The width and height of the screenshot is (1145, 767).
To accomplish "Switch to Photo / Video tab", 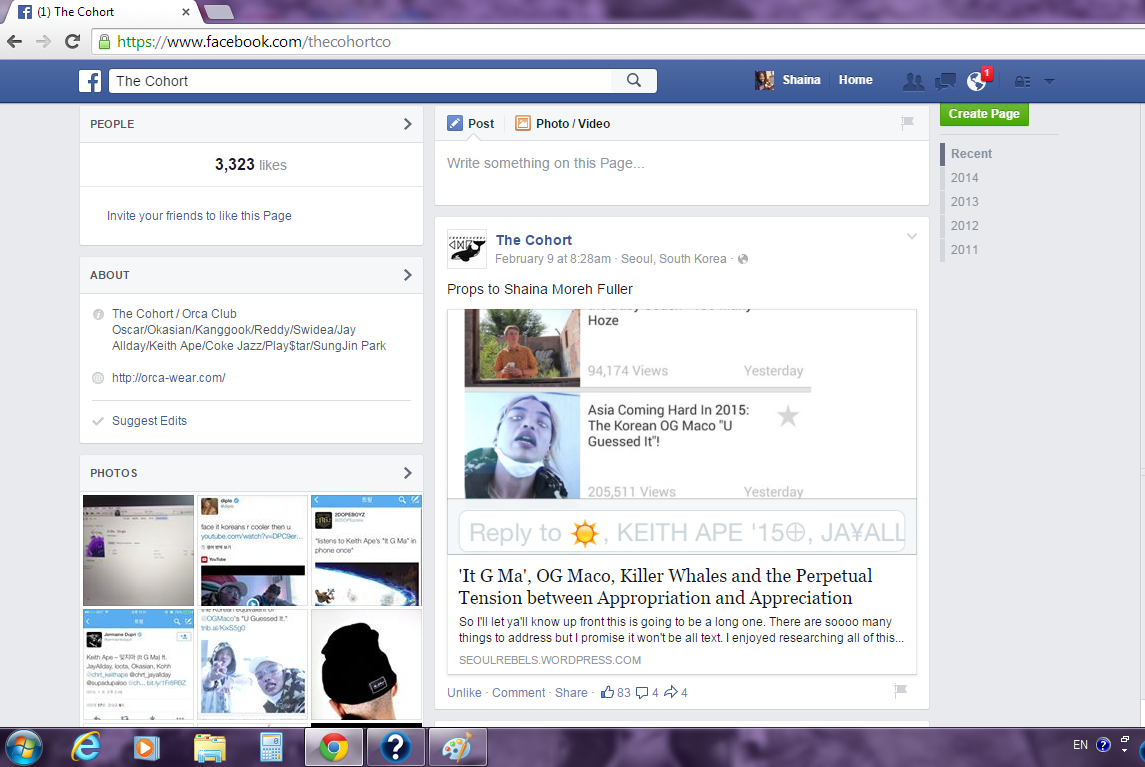I will coord(562,124).
